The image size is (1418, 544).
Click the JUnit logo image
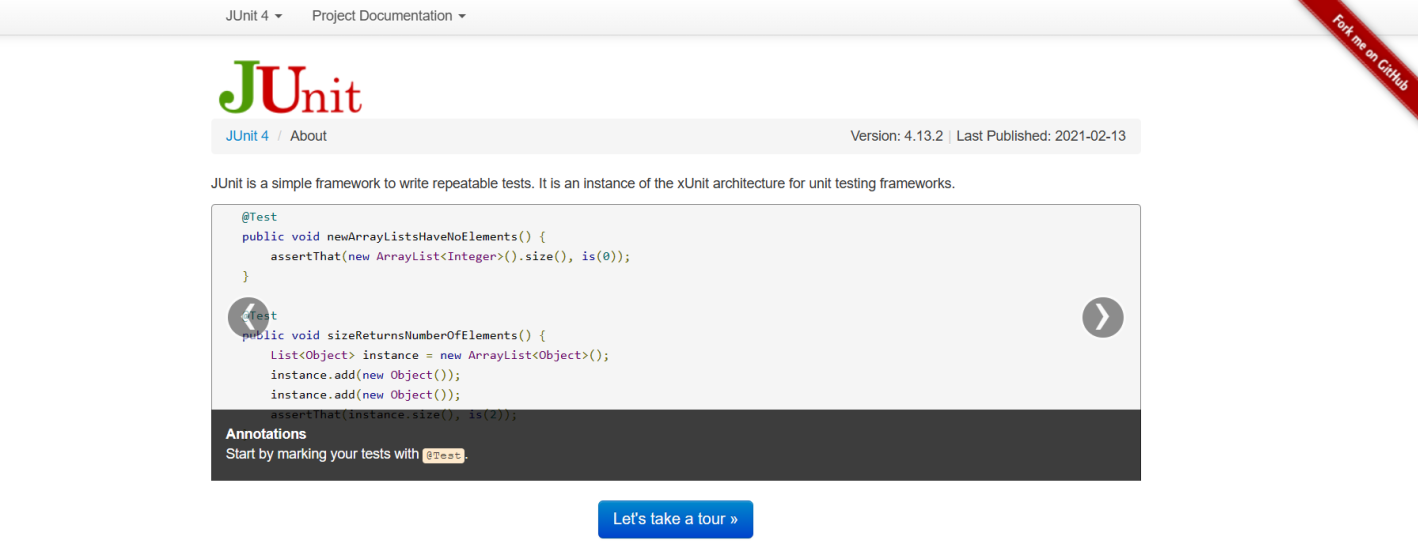coord(290,86)
